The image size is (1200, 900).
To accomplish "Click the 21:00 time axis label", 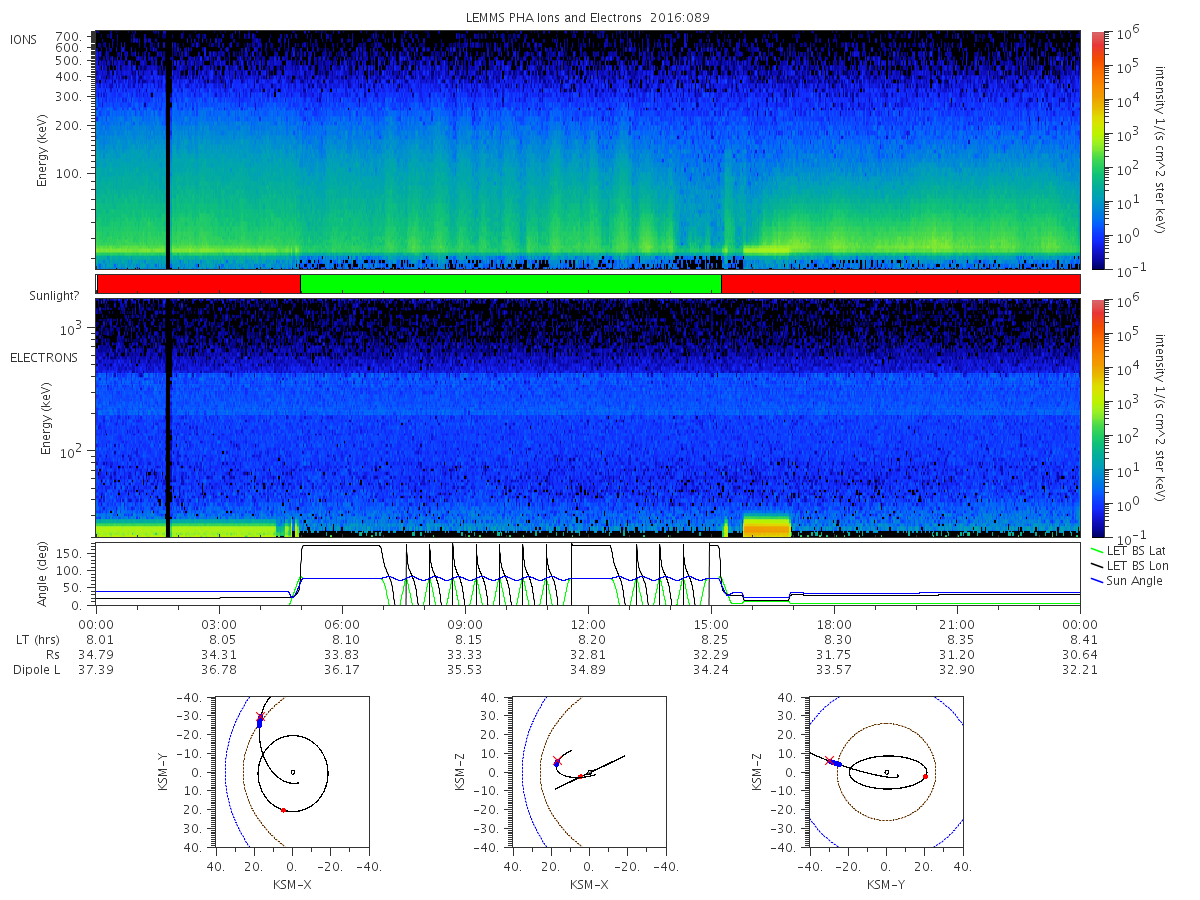I will click(957, 624).
